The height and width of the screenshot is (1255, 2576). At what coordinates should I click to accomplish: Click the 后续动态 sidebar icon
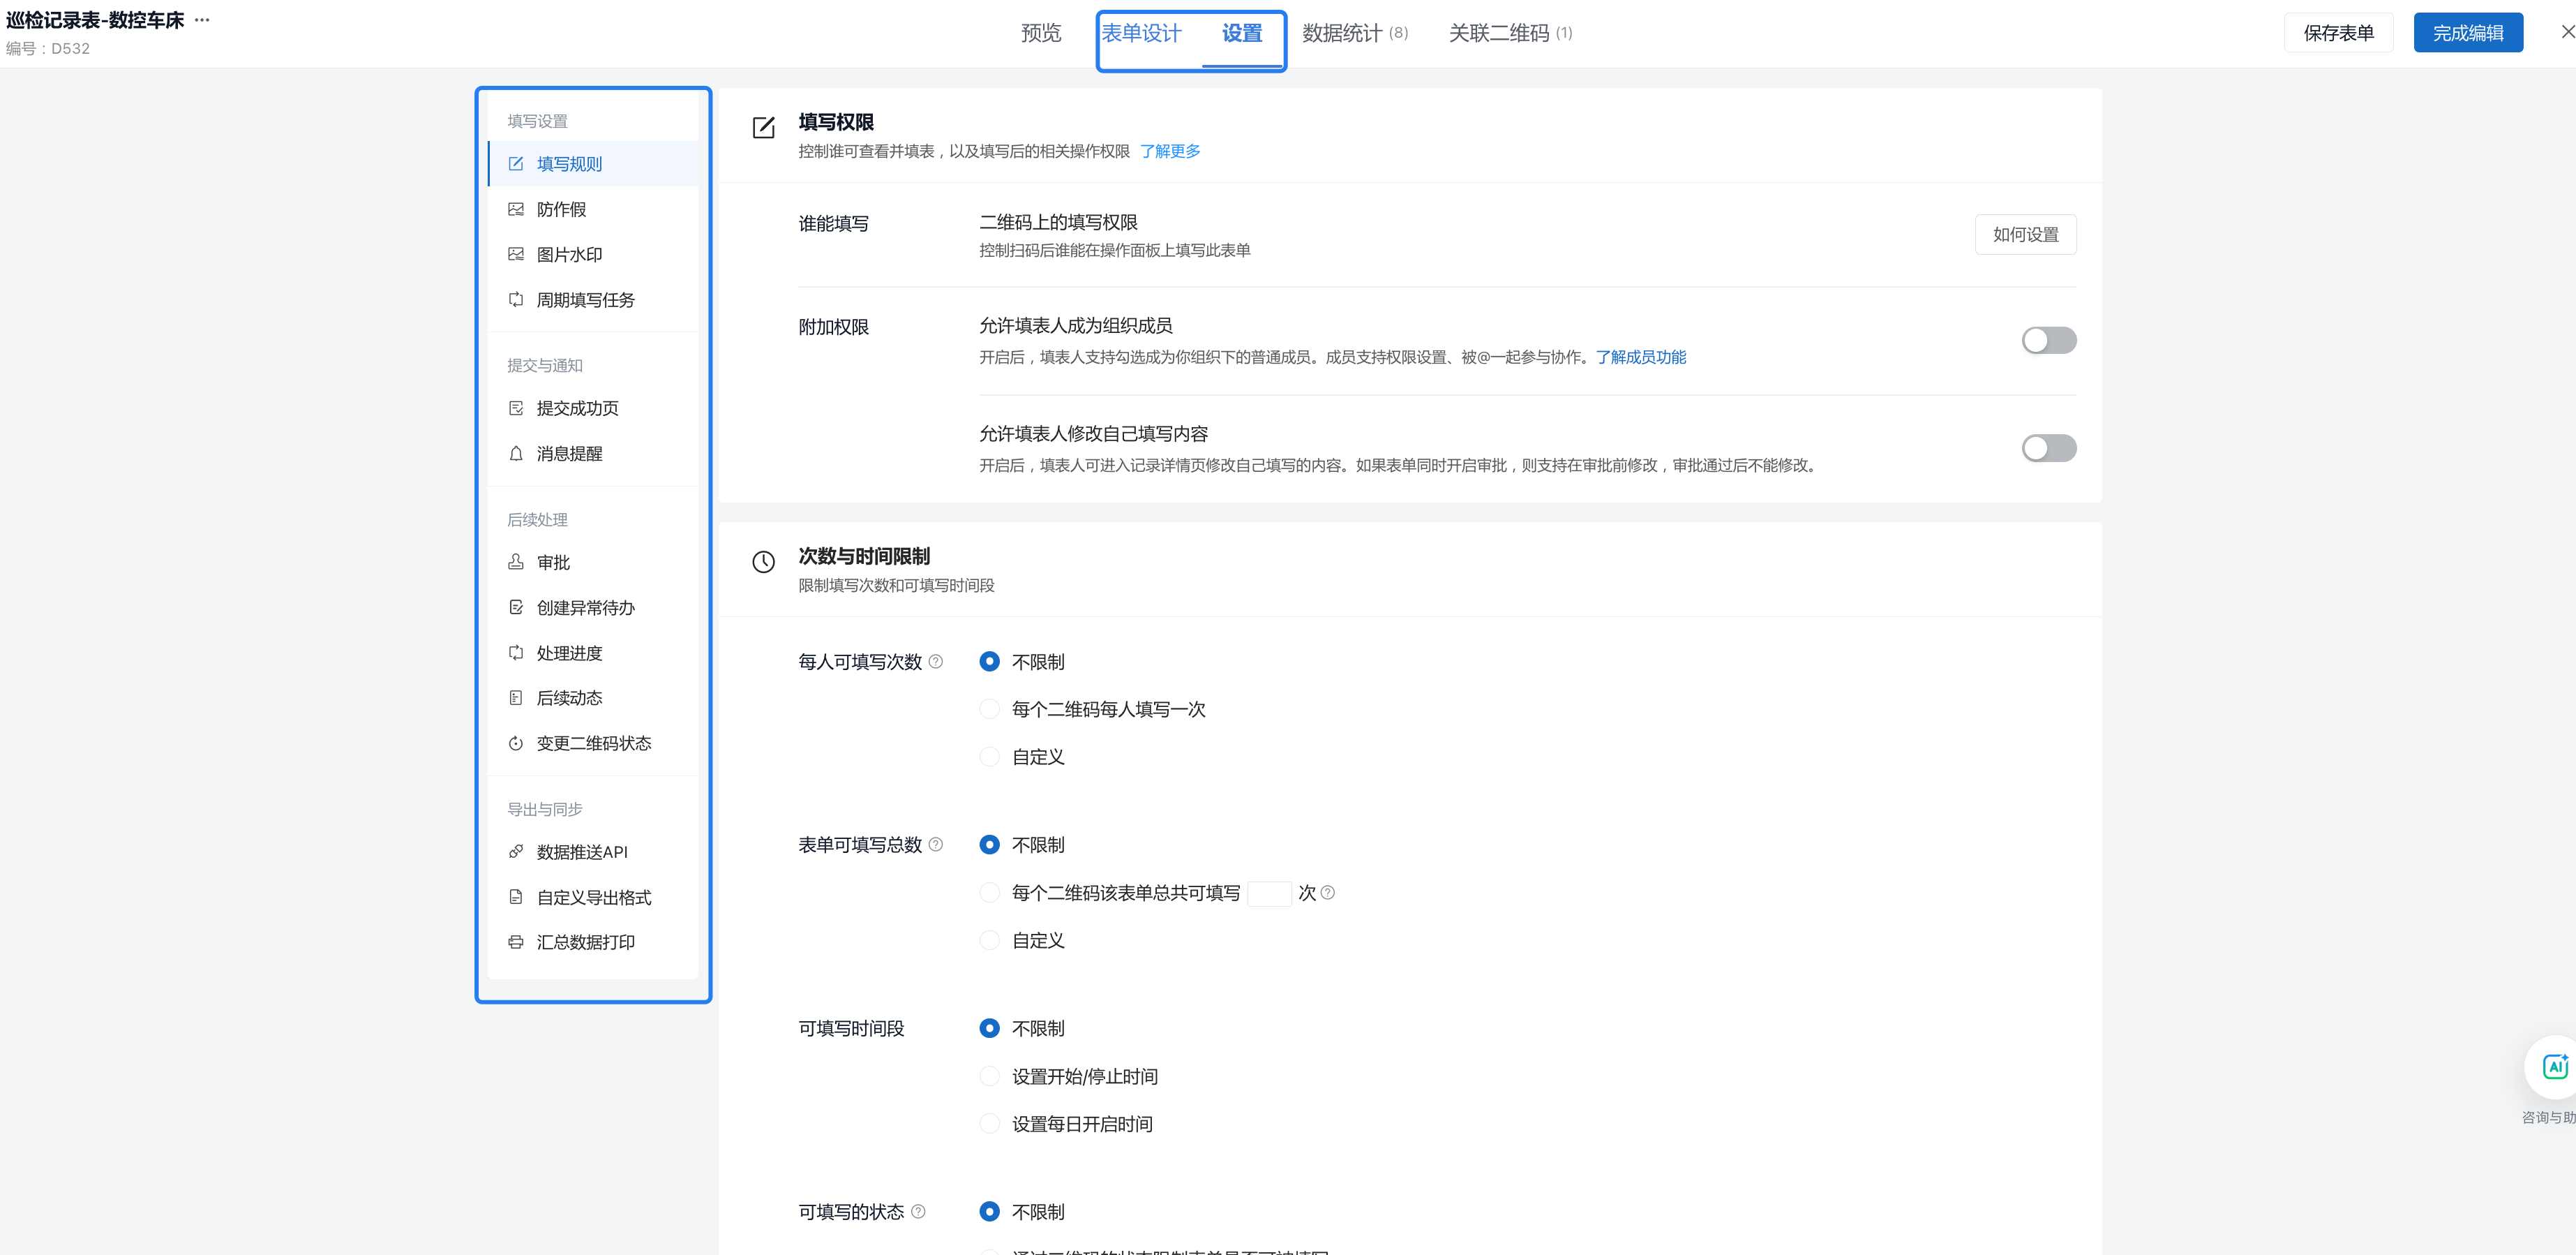point(516,697)
